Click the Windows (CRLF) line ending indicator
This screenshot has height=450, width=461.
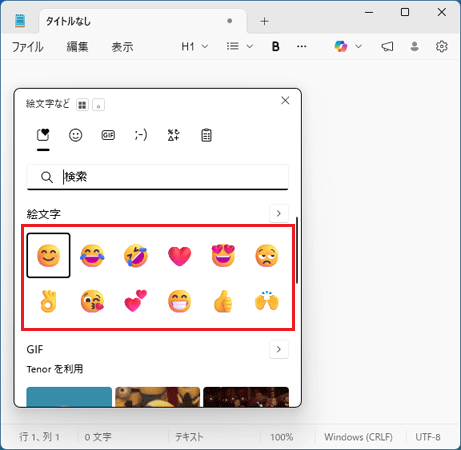tap(358, 437)
